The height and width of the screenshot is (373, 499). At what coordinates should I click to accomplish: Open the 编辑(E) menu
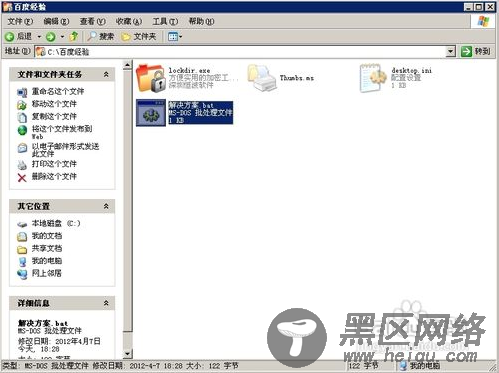pos(56,22)
